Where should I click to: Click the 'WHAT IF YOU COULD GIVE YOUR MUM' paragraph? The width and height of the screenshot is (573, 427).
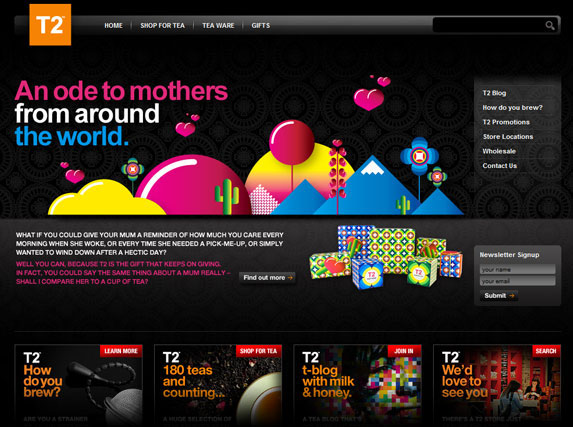click(x=150, y=243)
